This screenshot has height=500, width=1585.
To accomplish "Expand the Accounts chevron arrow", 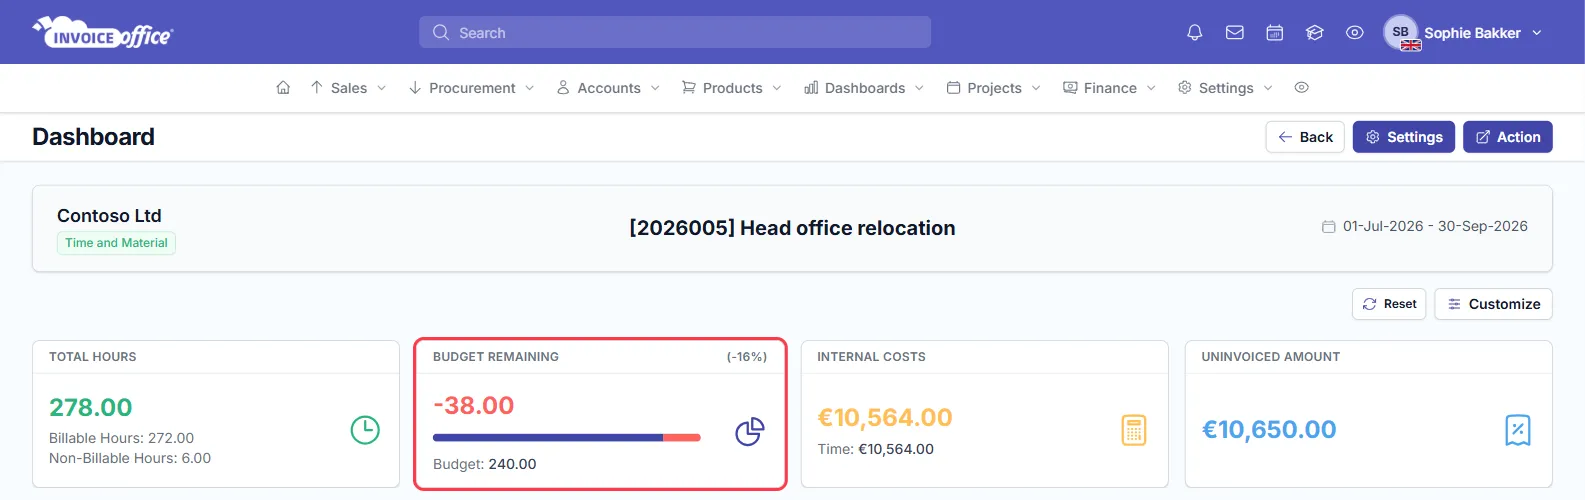I will (655, 88).
